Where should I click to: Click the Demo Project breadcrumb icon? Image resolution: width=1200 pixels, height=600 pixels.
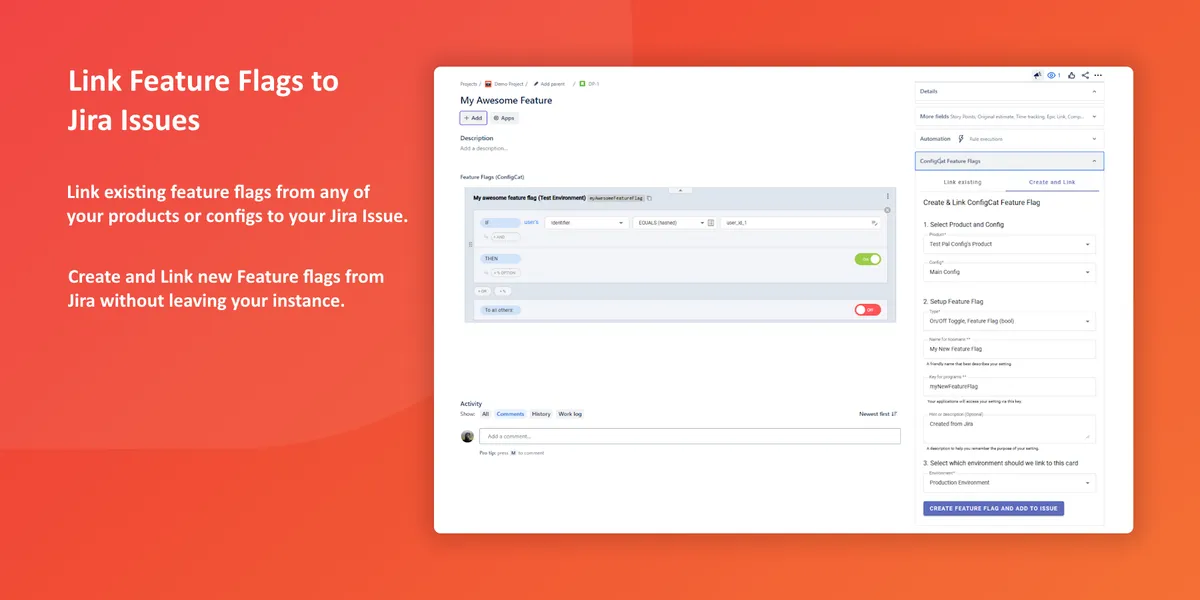coord(489,85)
